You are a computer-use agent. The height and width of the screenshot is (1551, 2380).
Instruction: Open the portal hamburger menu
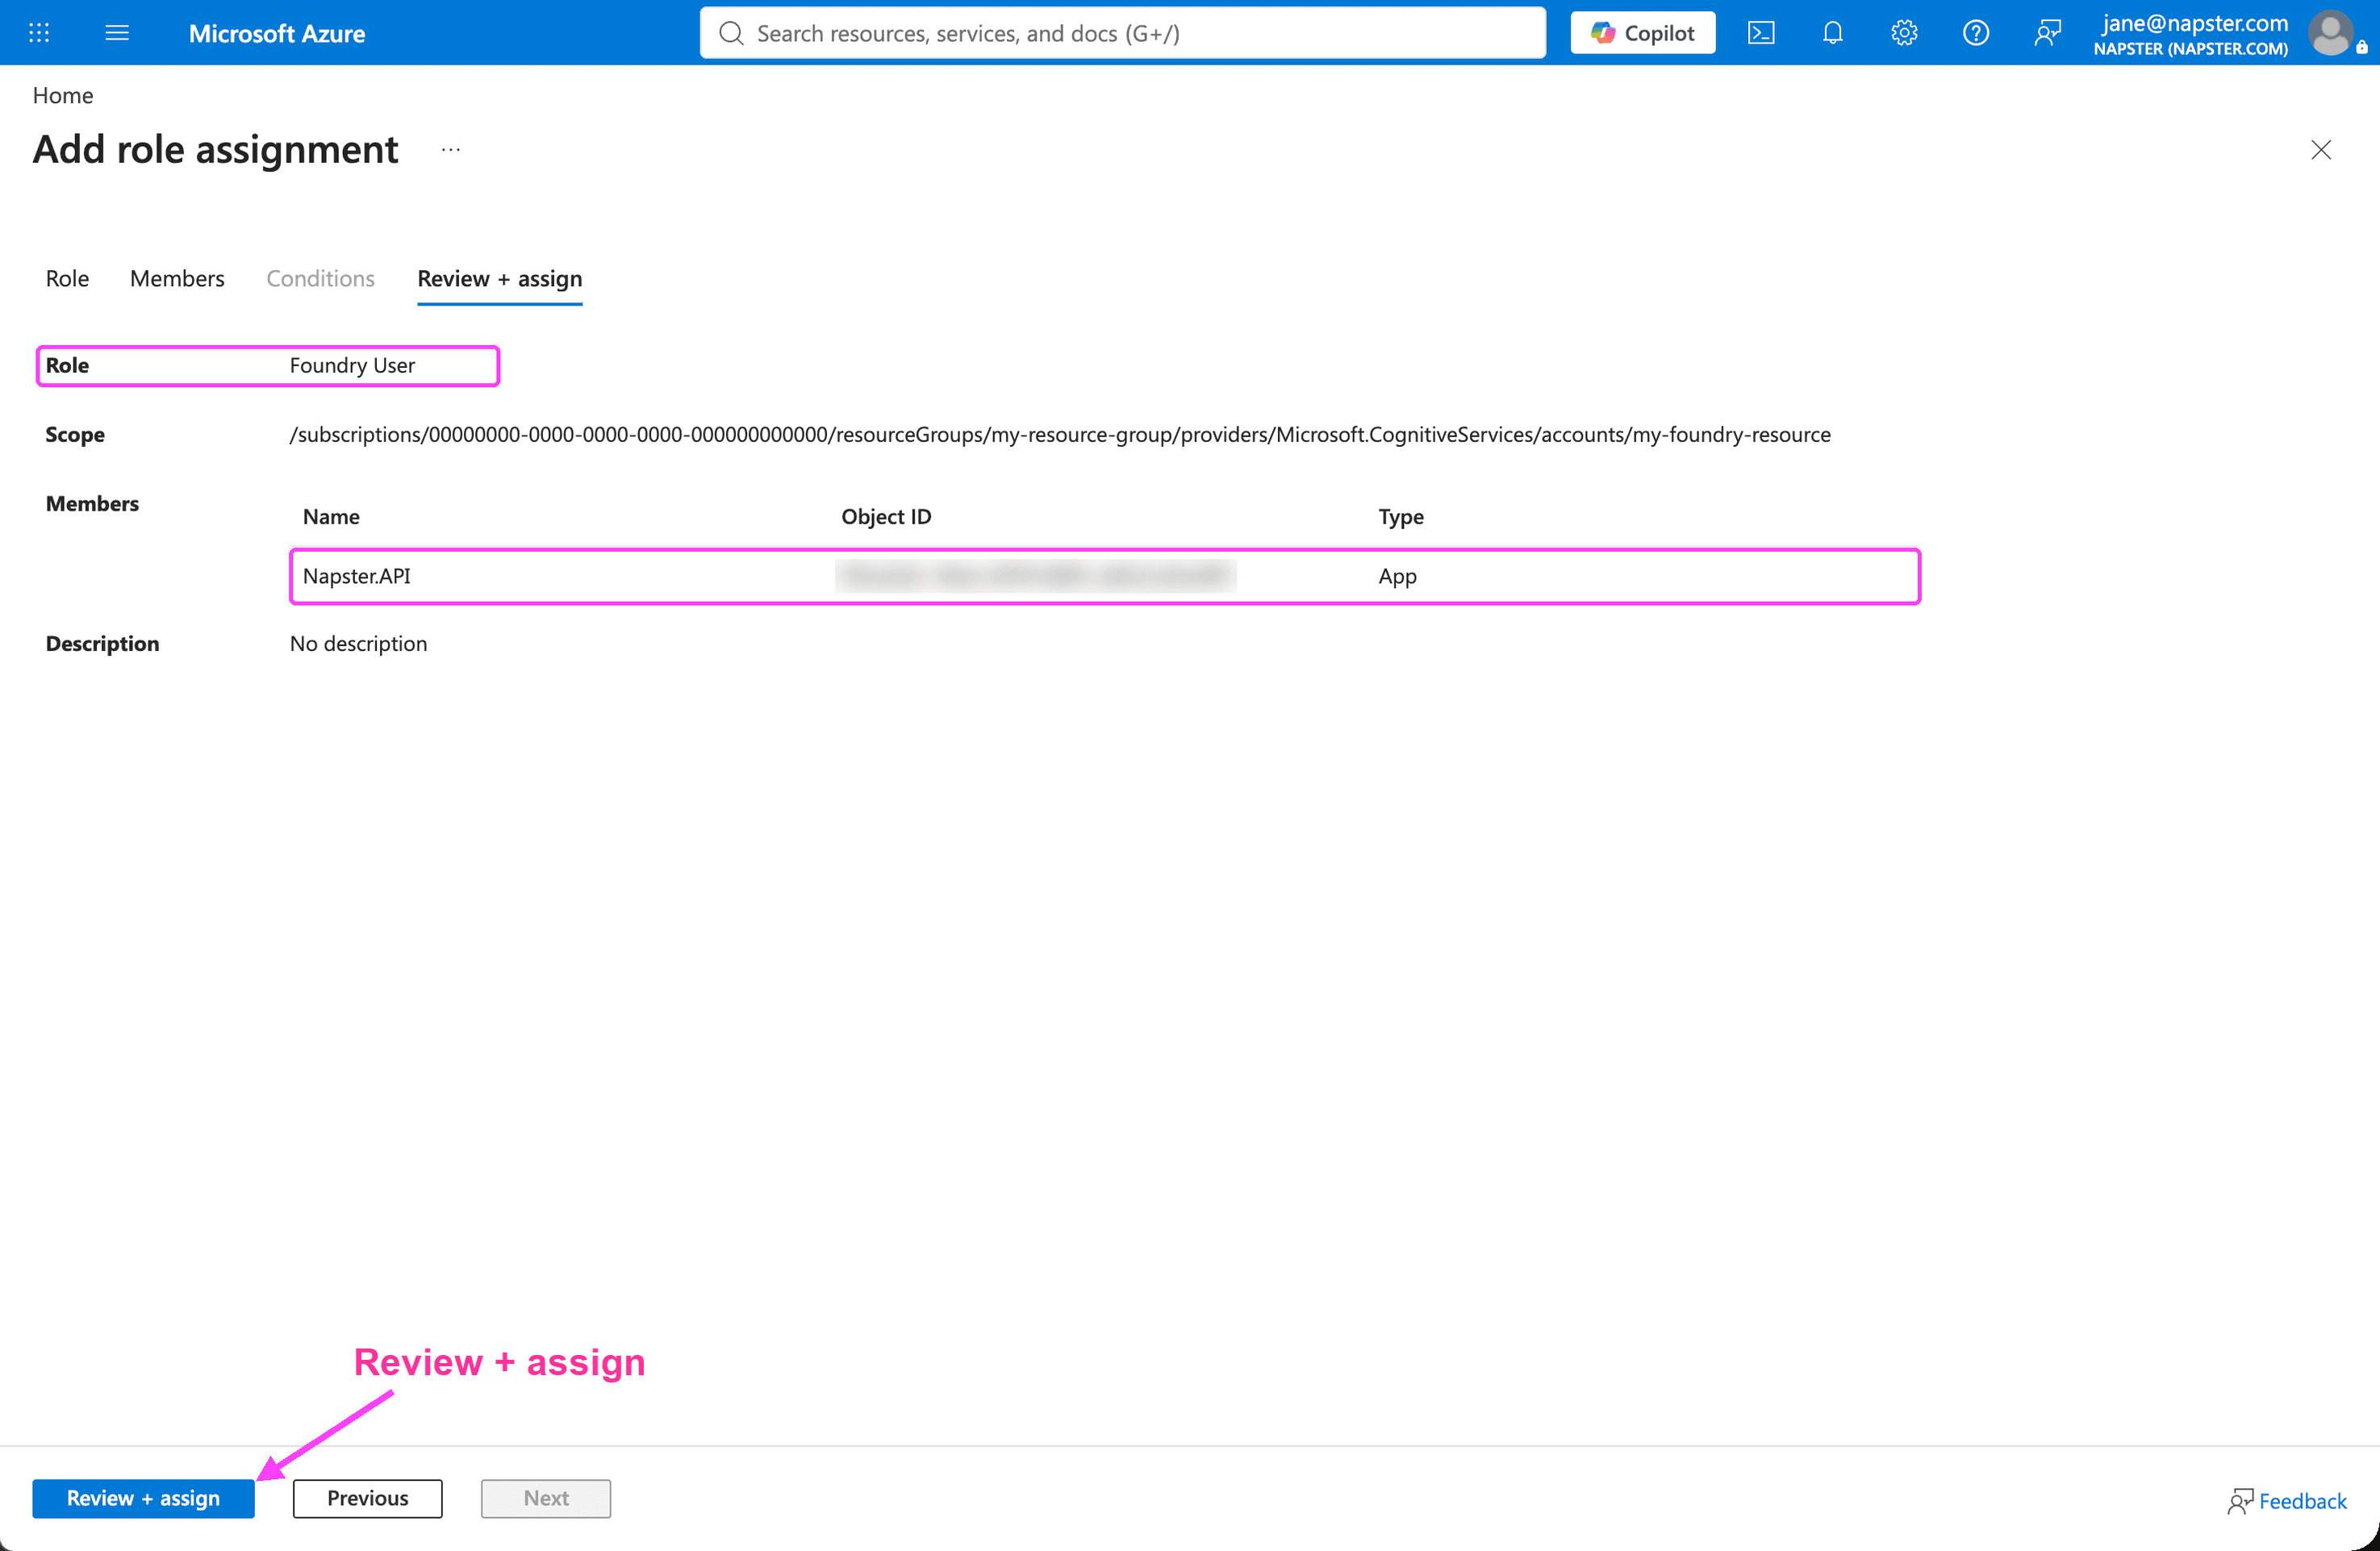click(117, 33)
